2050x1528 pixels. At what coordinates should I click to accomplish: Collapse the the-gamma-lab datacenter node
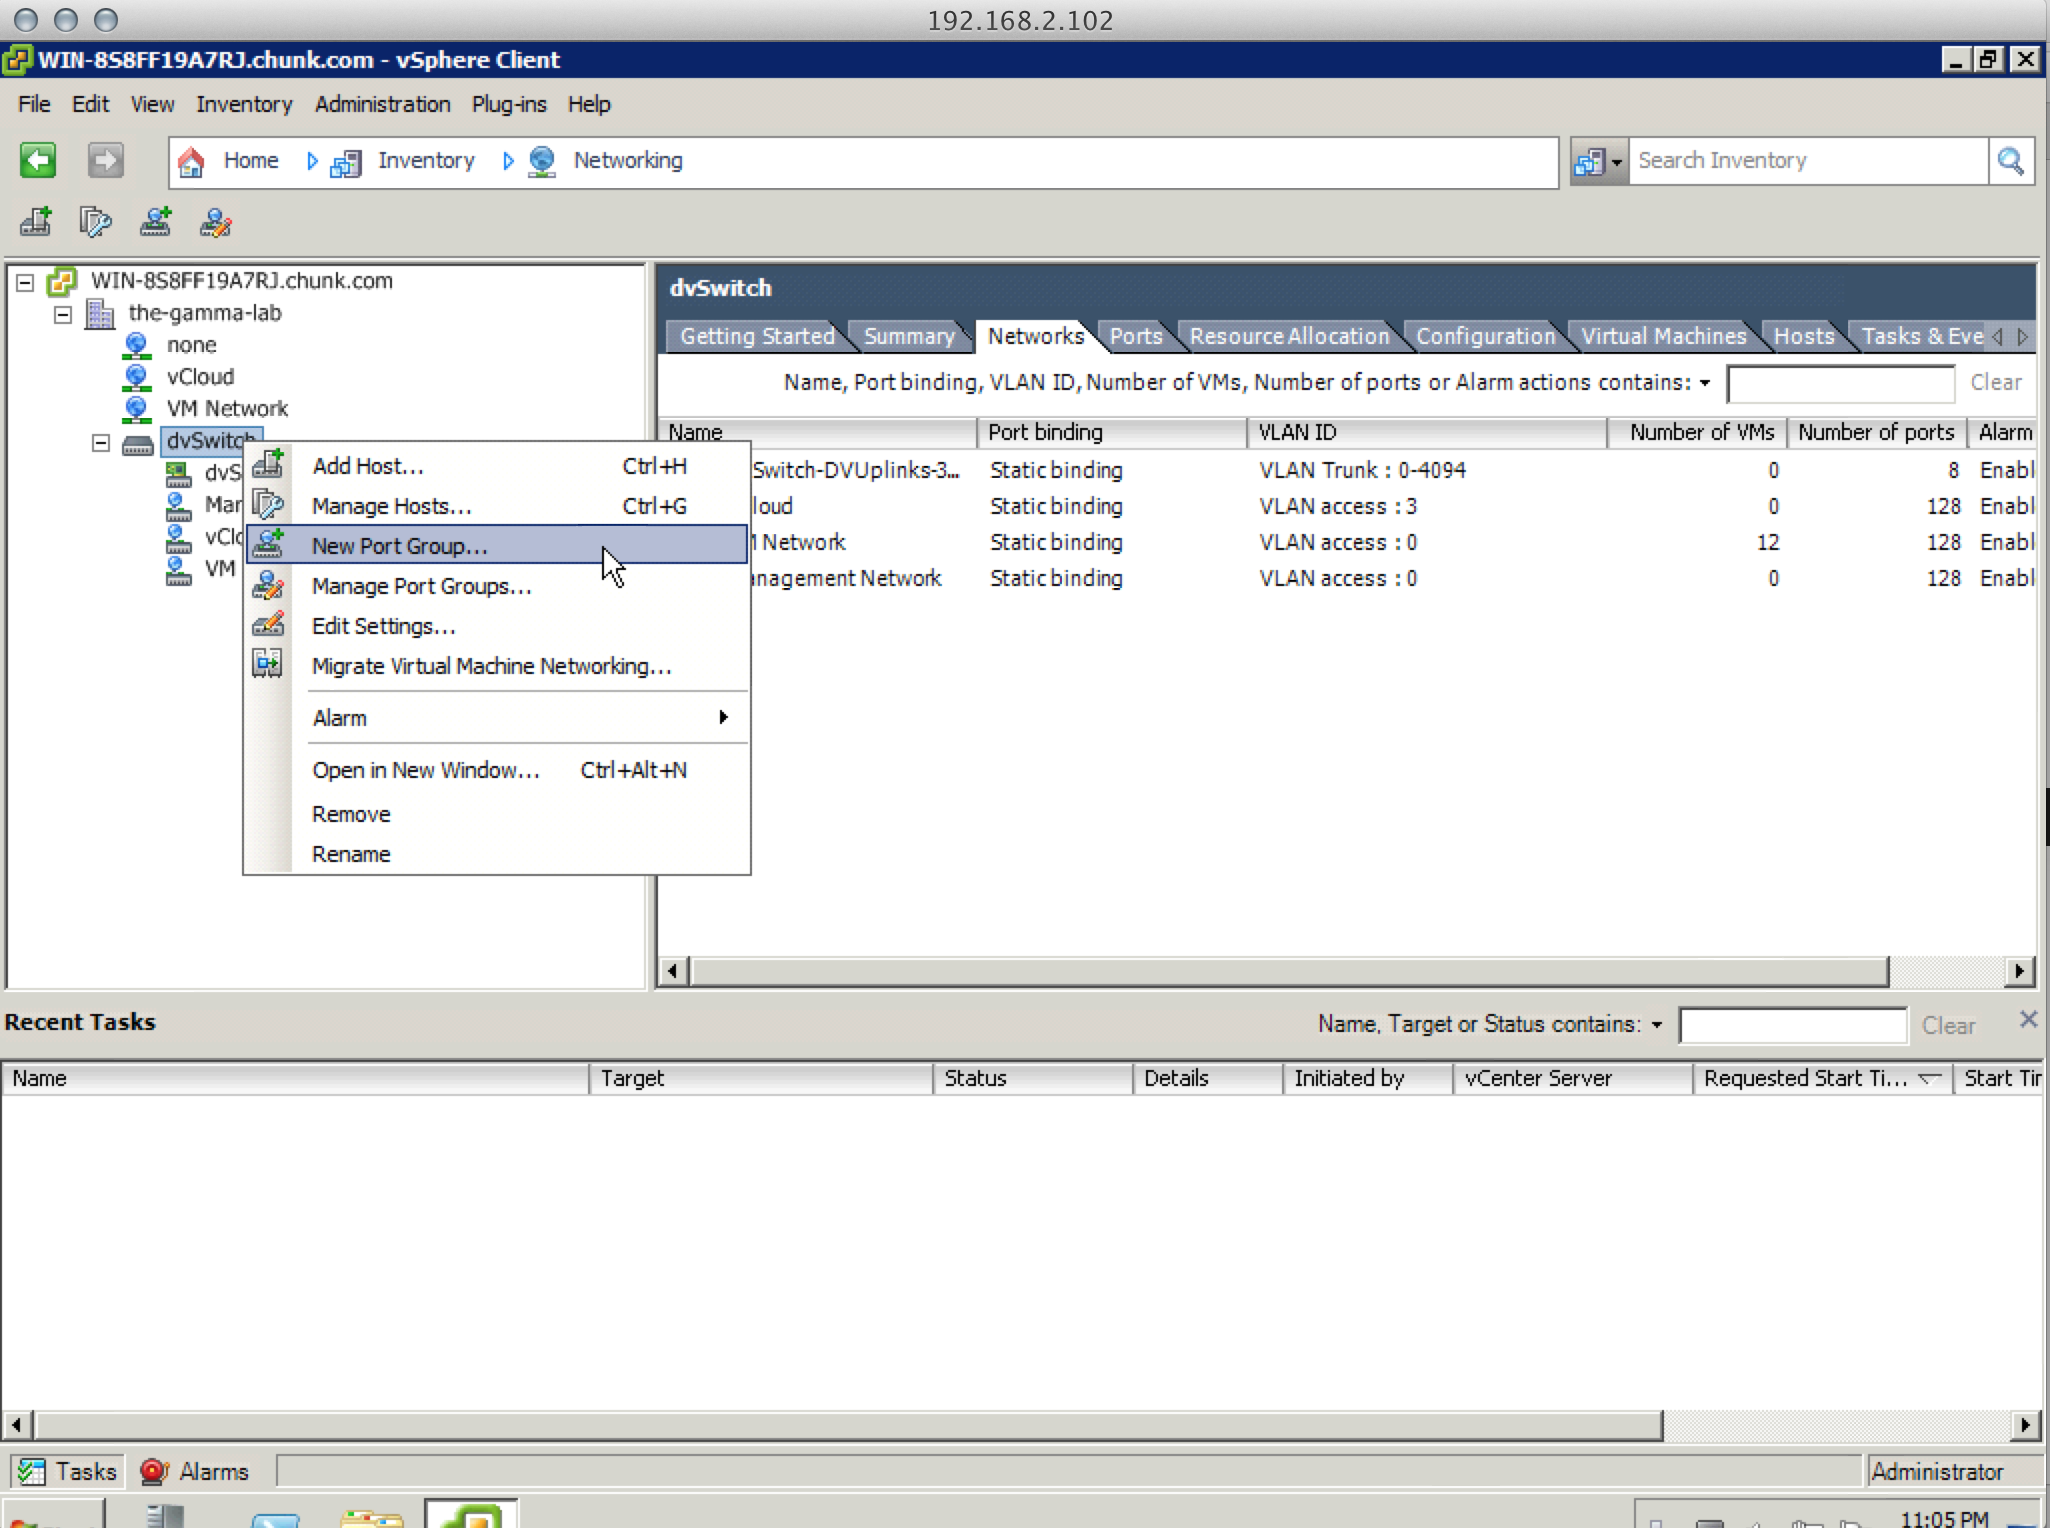tap(63, 314)
